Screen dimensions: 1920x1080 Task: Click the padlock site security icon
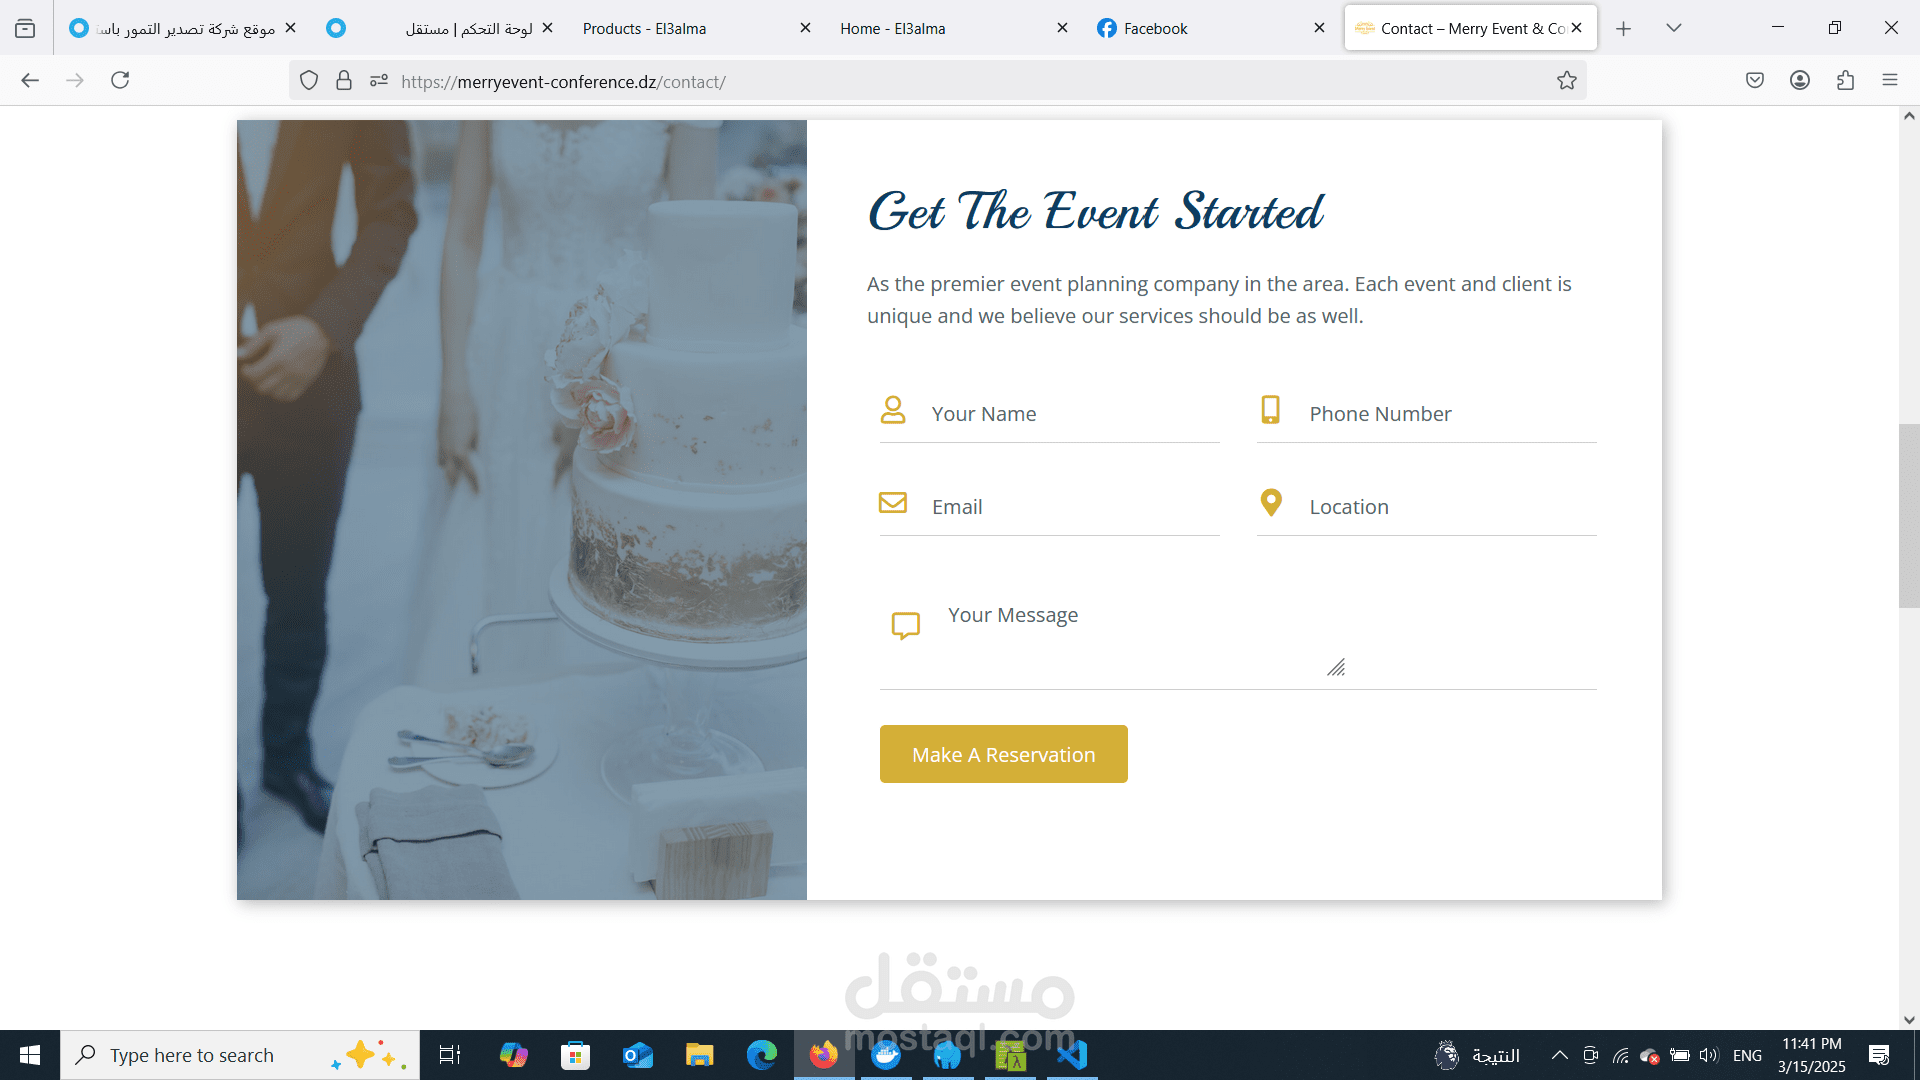click(x=344, y=81)
